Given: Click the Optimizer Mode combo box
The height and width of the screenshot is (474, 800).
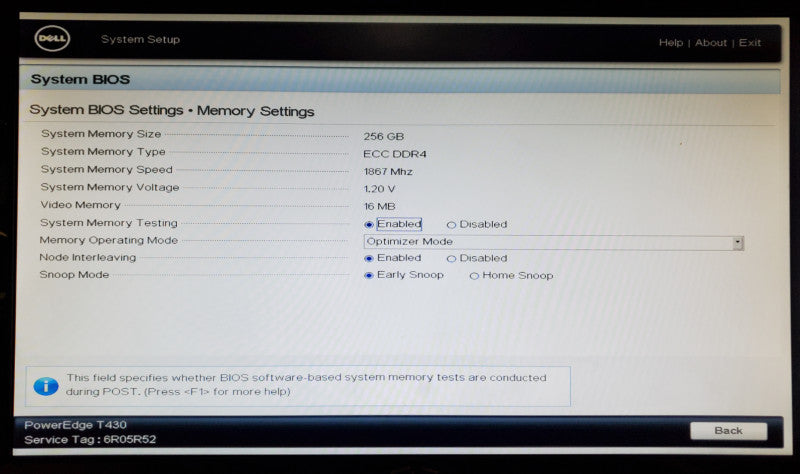Looking at the screenshot, I should coord(554,242).
